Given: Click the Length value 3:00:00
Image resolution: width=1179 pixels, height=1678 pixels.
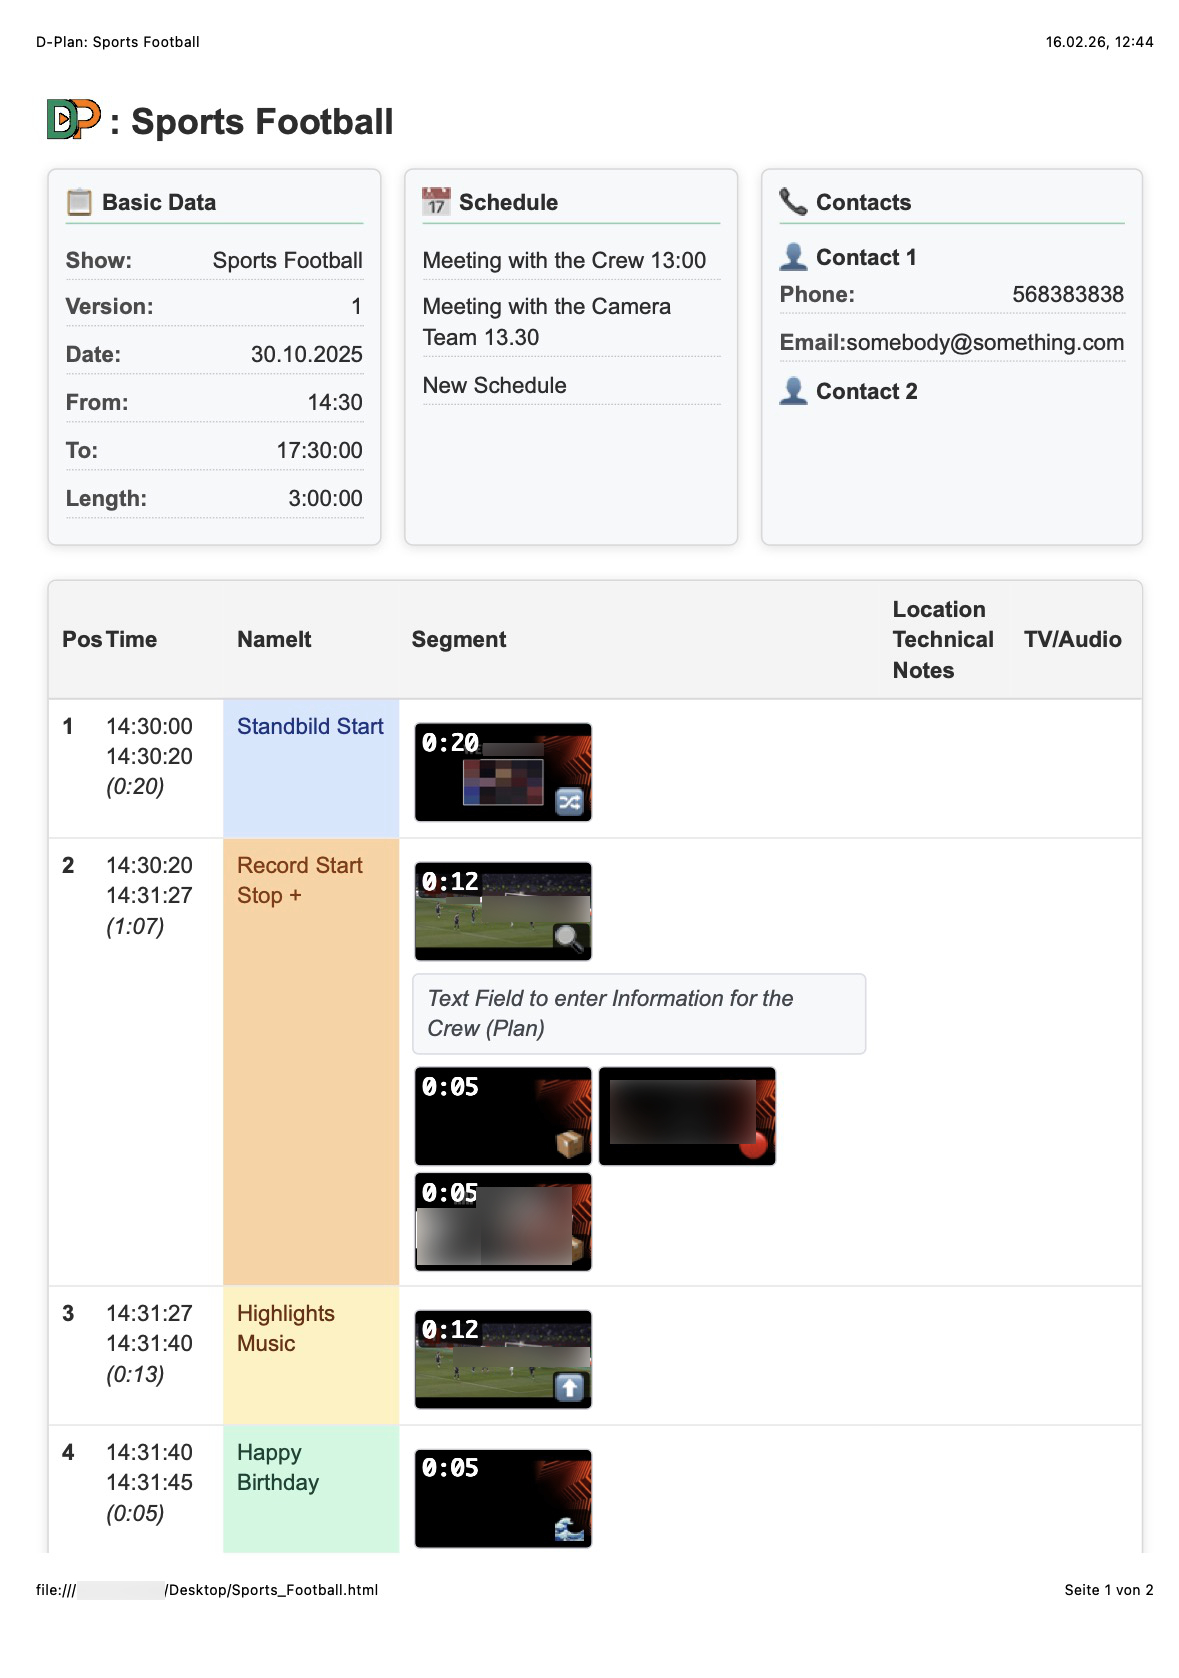Looking at the screenshot, I should [326, 498].
